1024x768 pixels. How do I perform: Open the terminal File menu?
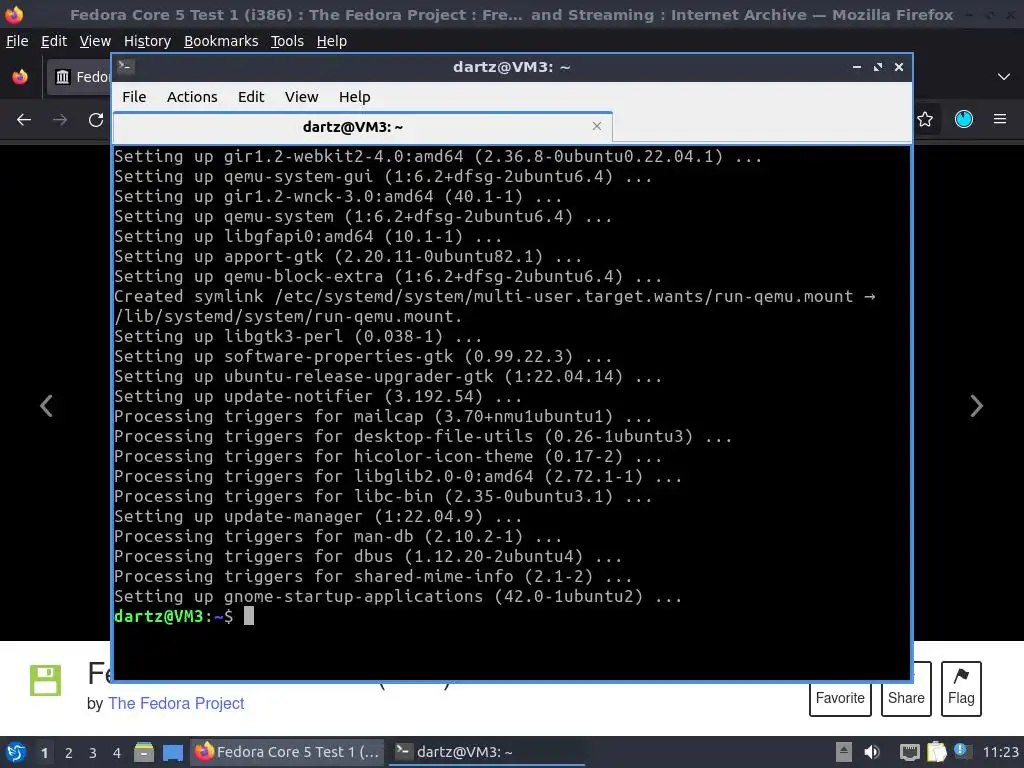pyautogui.click(x=134, y=97)
